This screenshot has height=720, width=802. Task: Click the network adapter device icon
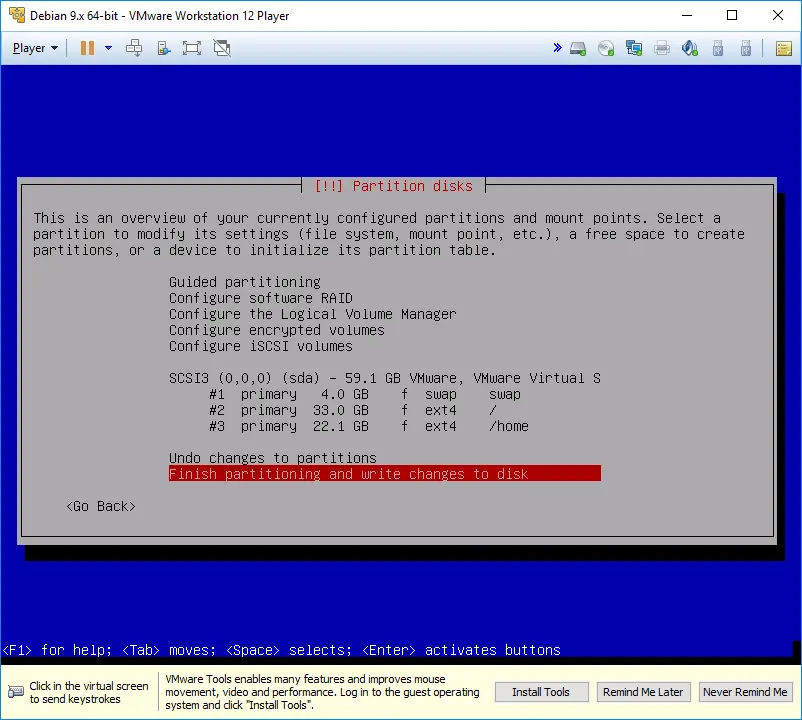point(634,48)
